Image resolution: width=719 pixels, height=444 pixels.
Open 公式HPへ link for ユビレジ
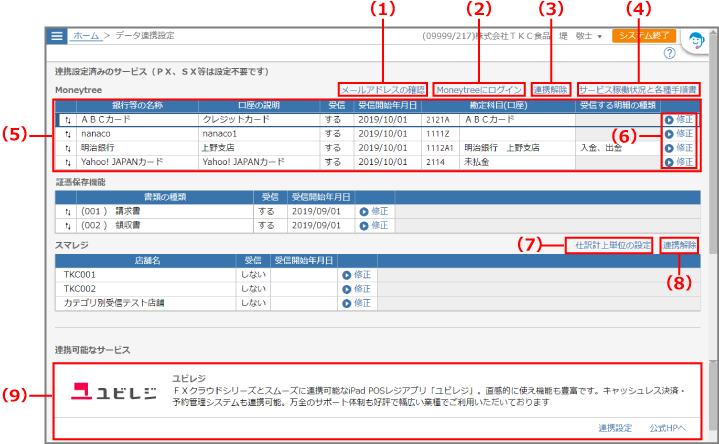tap(668, 428)
